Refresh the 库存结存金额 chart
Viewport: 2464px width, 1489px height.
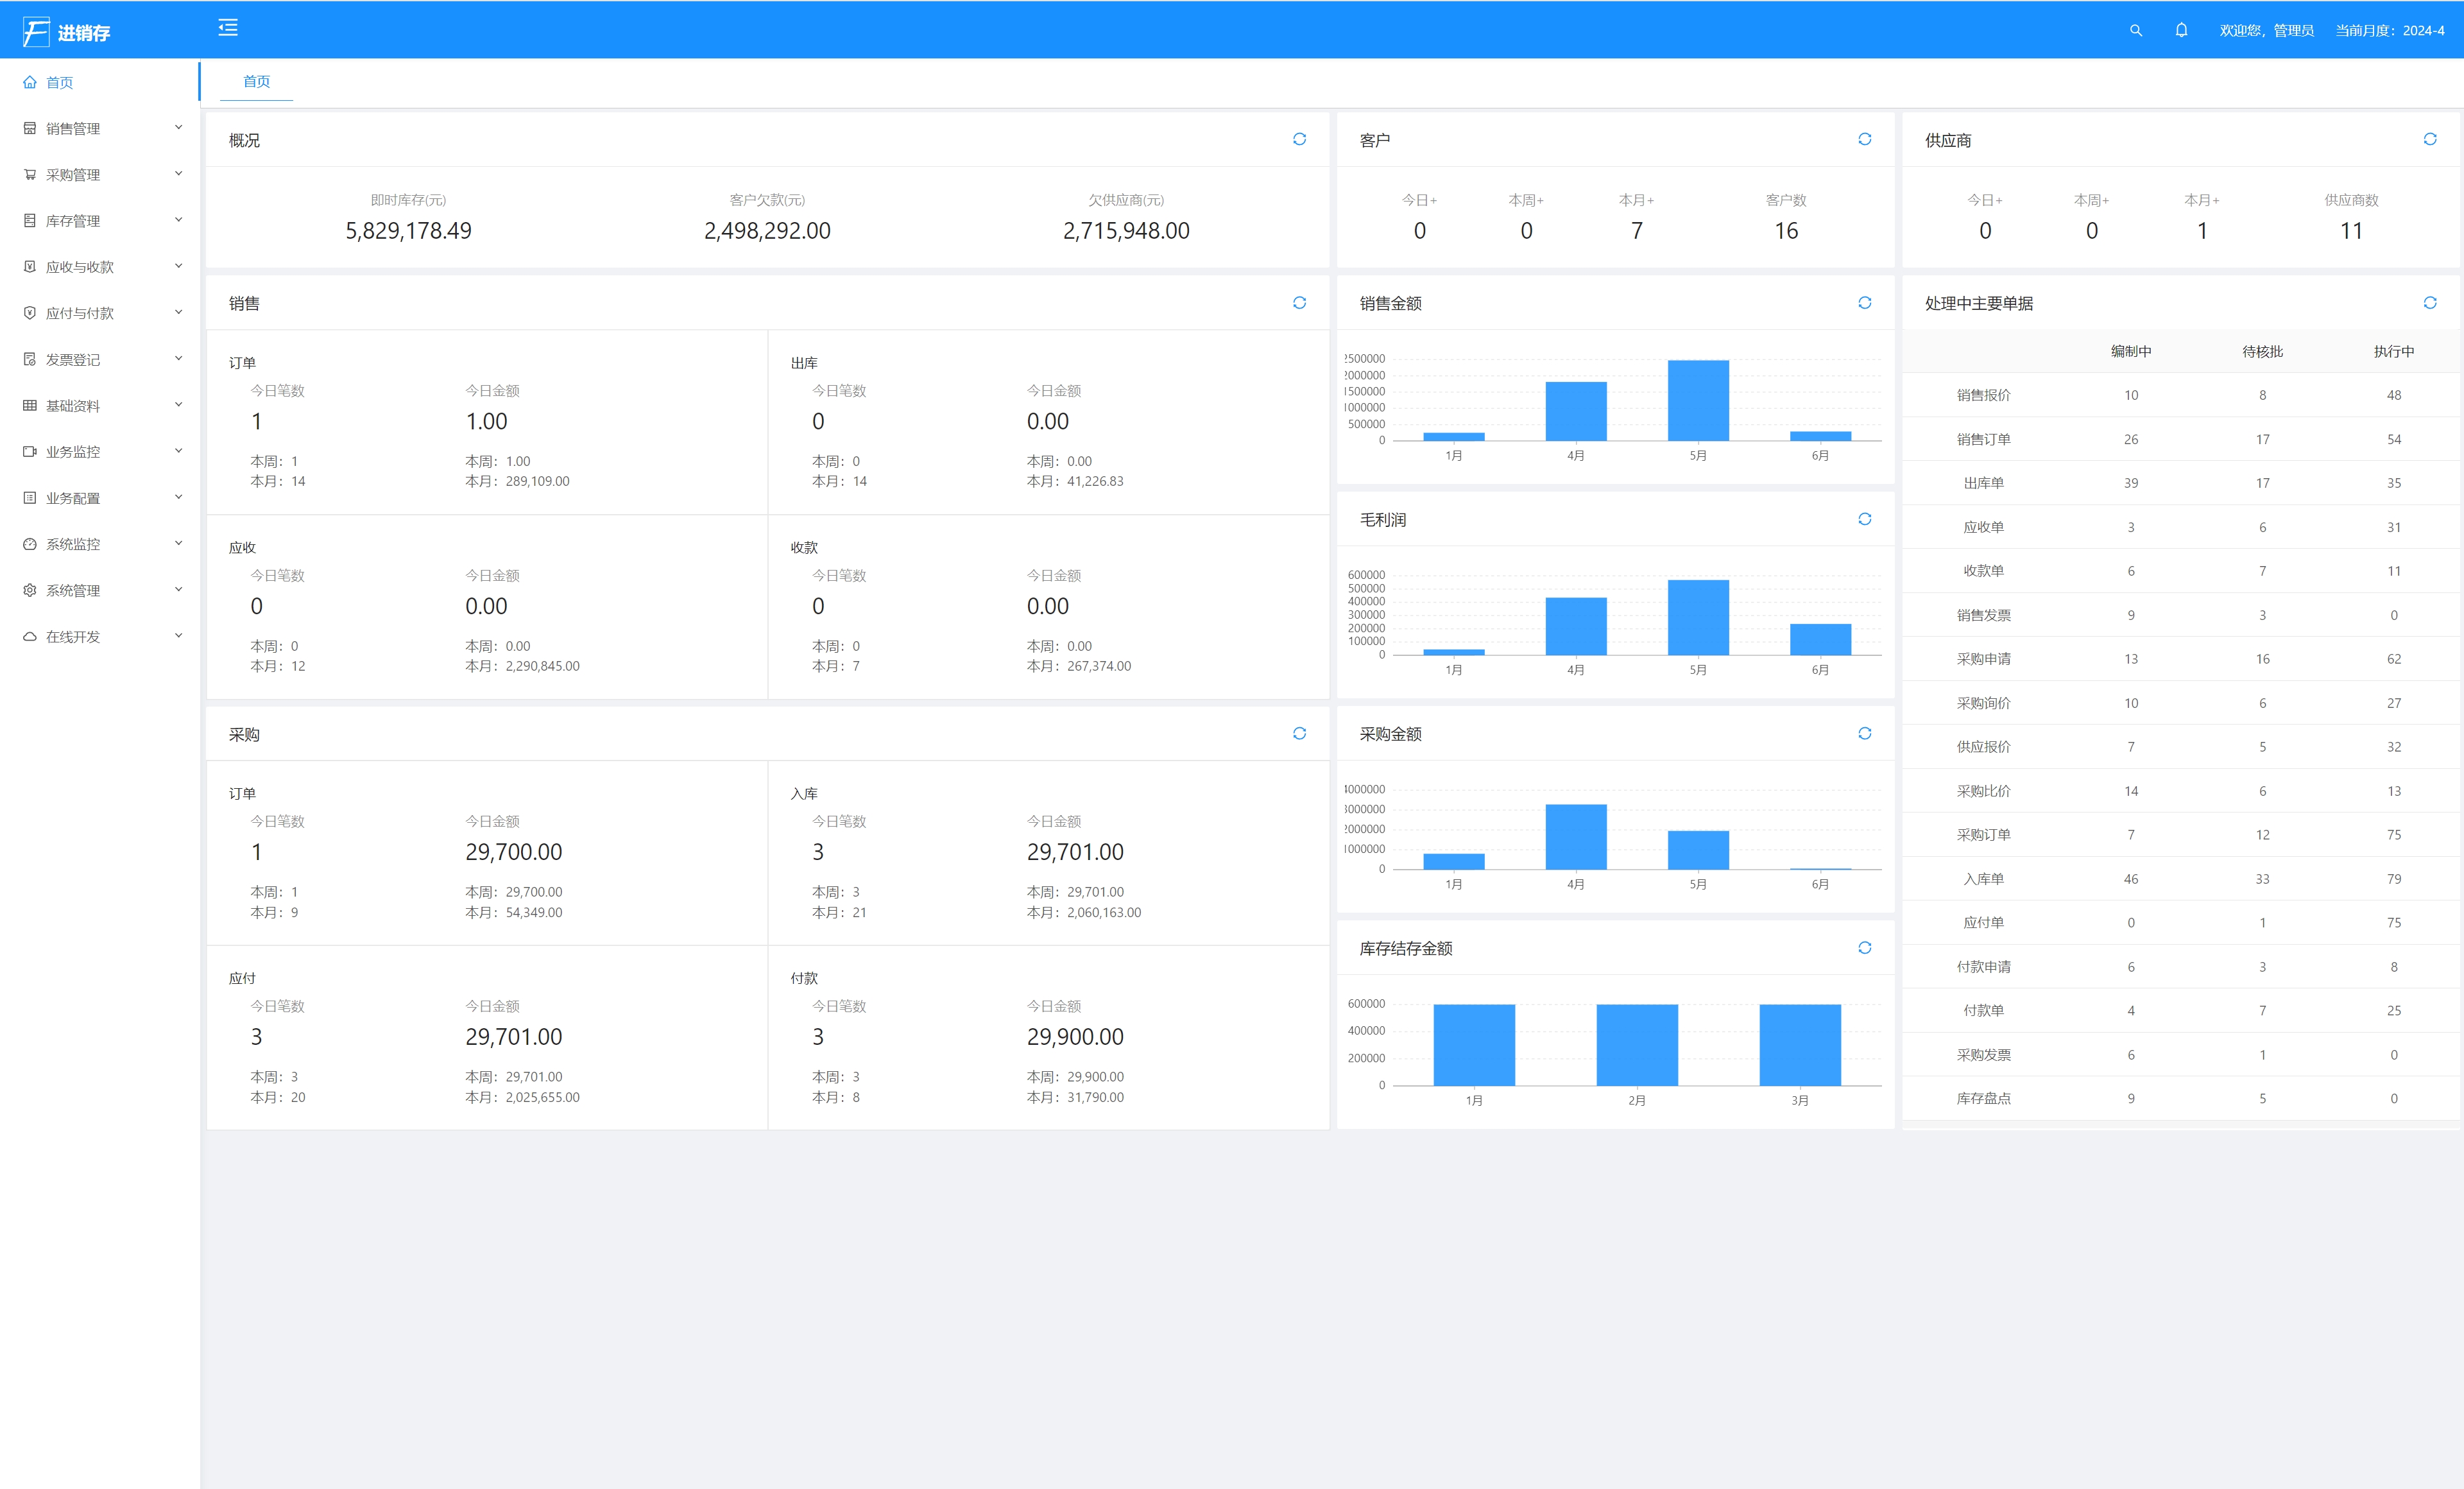tap(1864, 947)
